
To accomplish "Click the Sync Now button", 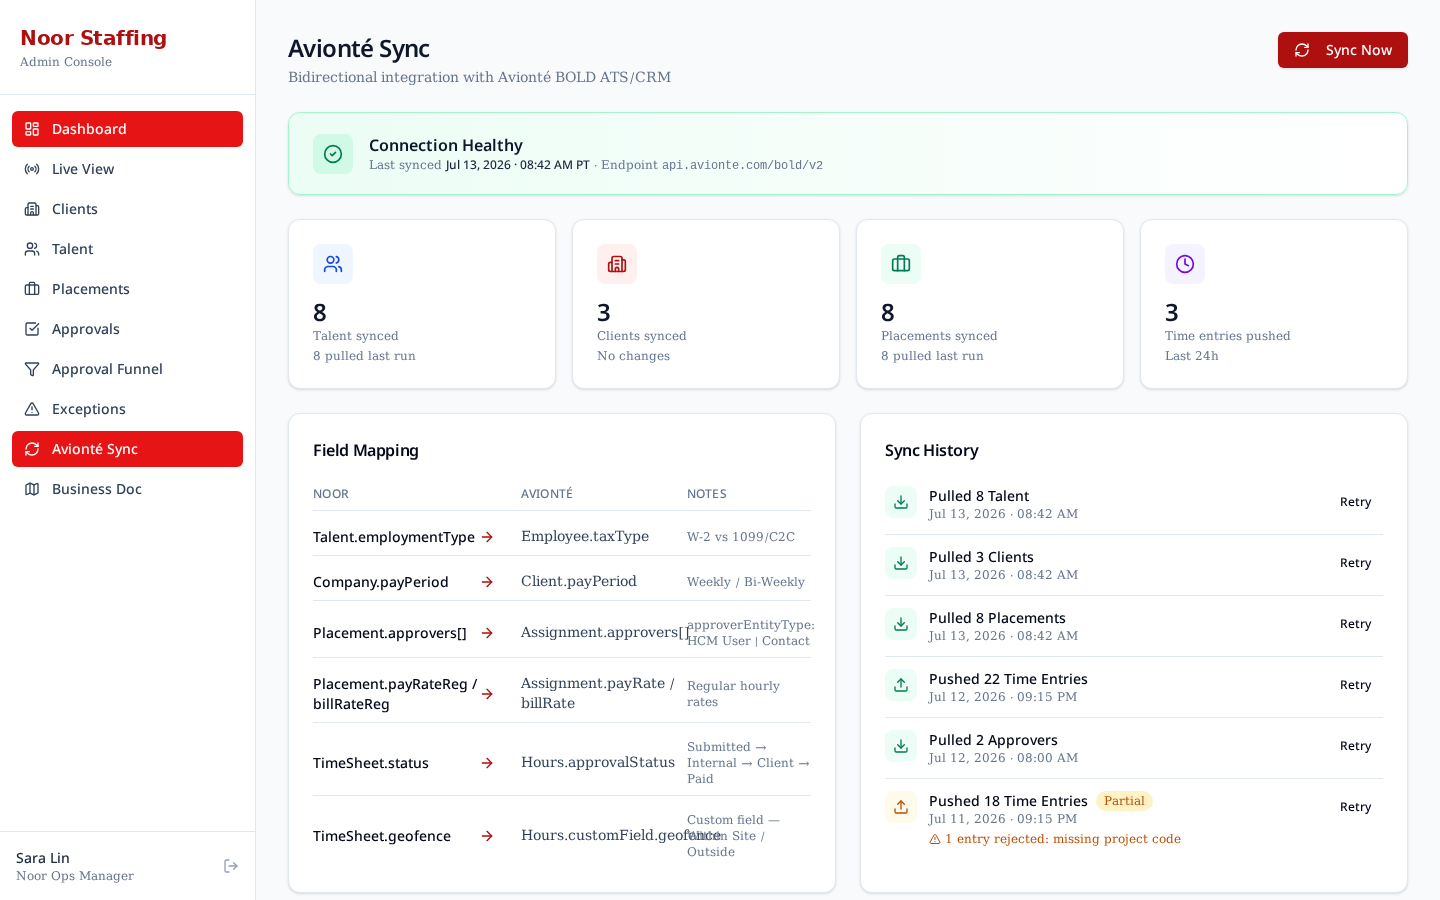I will pyautogui.click(x=1343, y=50).
